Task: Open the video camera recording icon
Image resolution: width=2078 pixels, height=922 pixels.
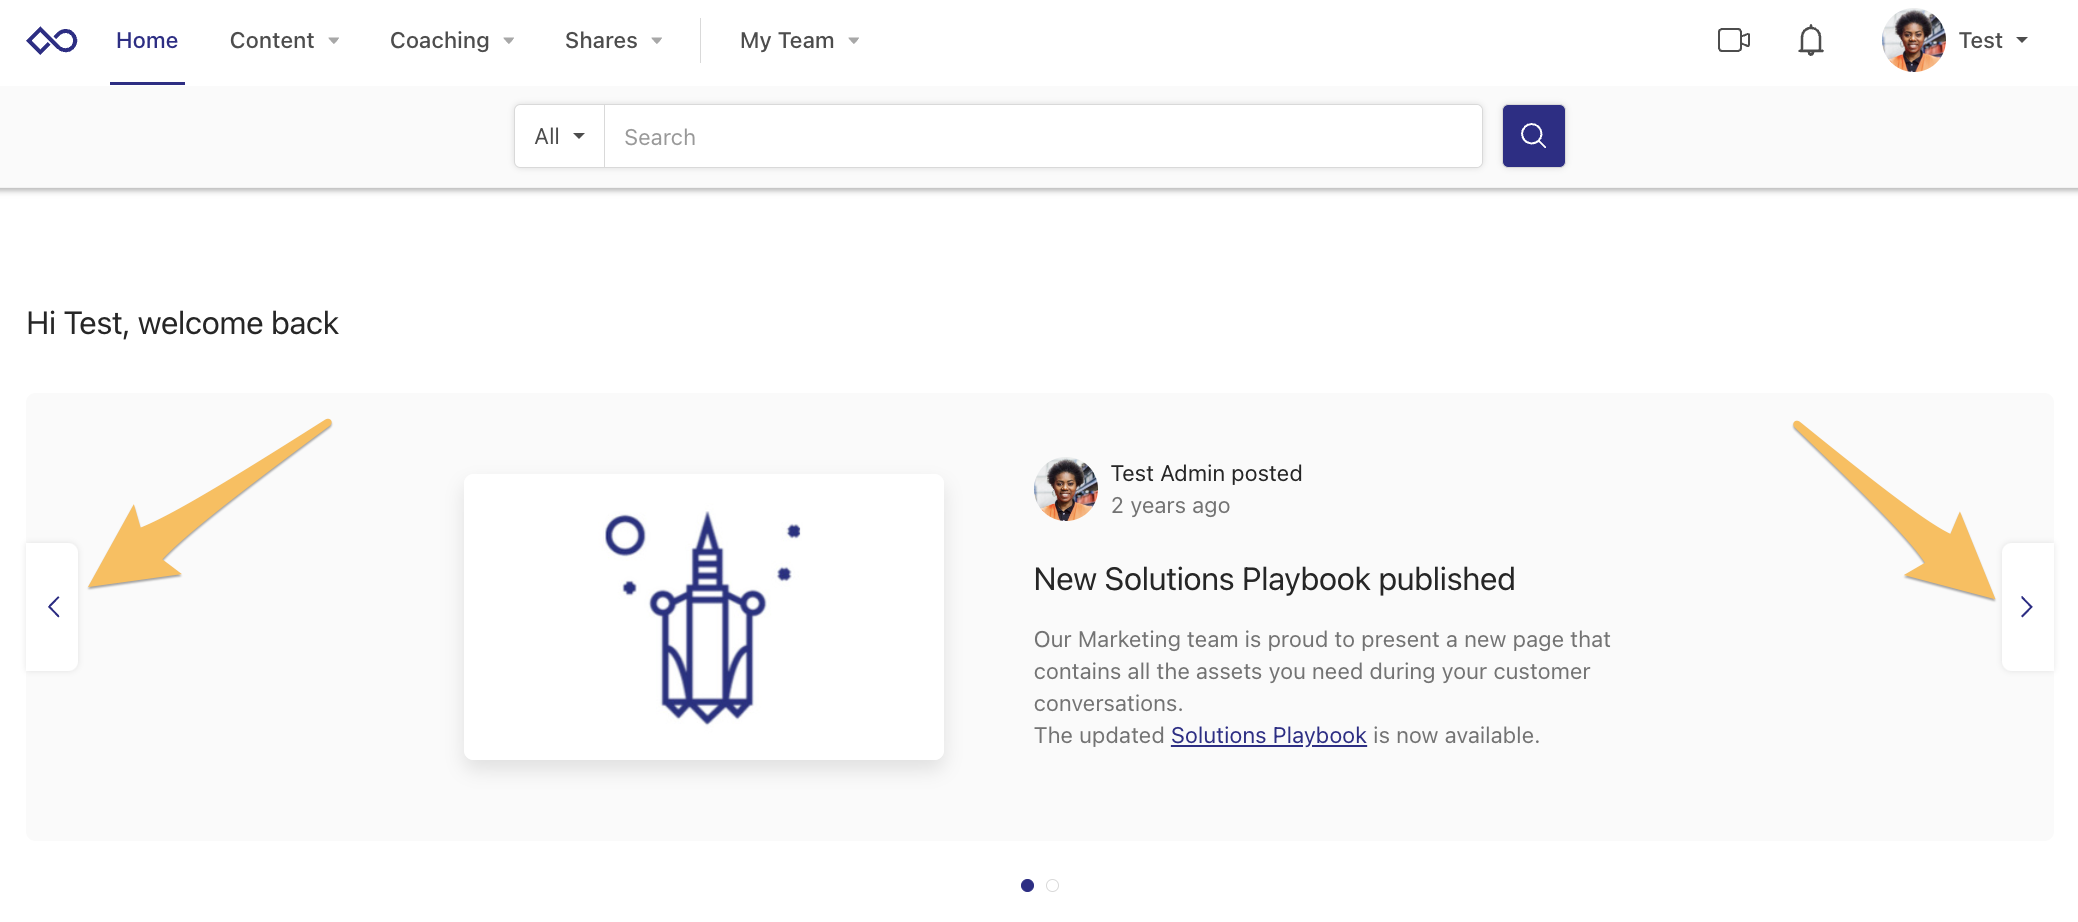Action: pyautogui.click(x=1733, y=41)
